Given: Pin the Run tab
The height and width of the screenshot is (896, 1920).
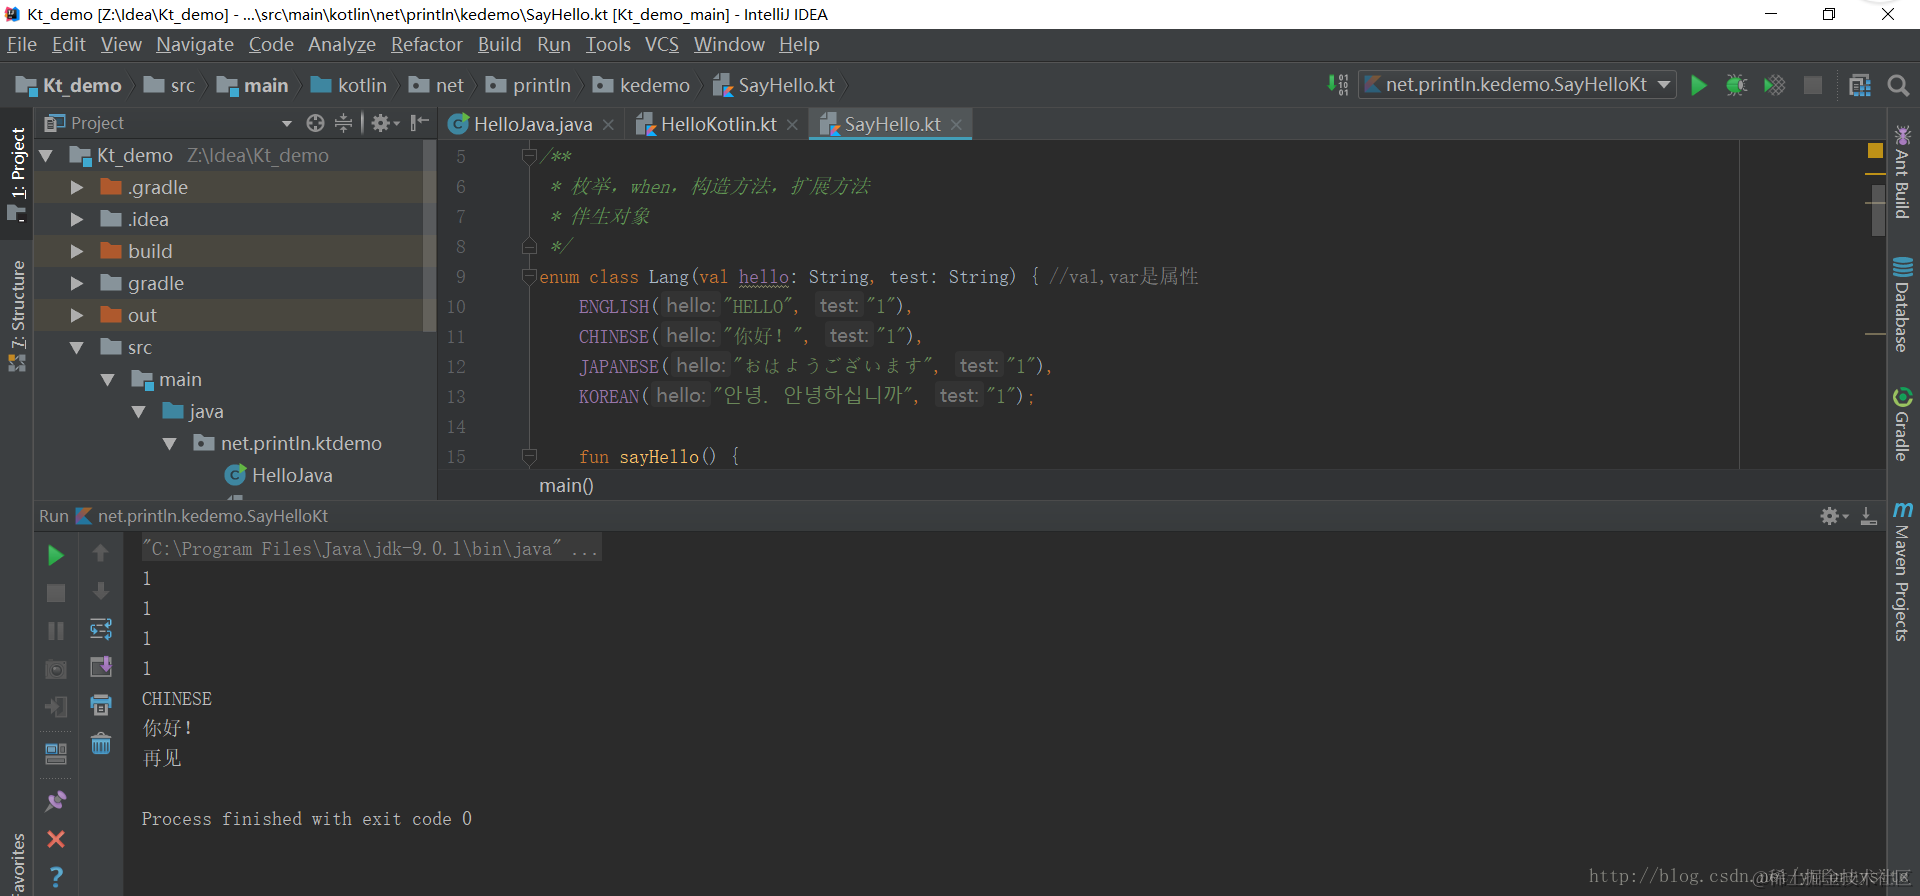Looking at the screenshot, I should 56,801.
